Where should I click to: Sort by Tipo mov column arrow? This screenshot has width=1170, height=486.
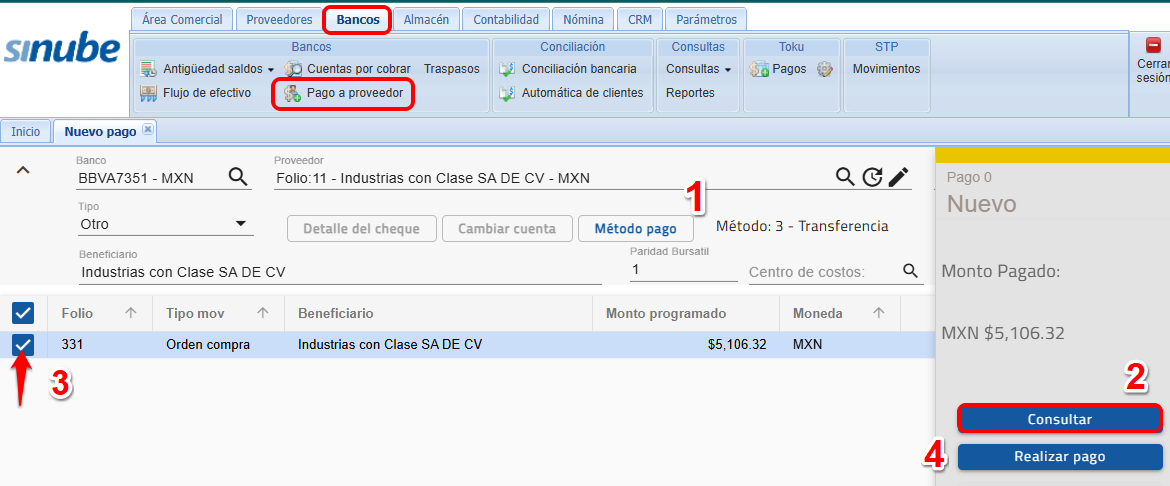[x=263, y=314]
